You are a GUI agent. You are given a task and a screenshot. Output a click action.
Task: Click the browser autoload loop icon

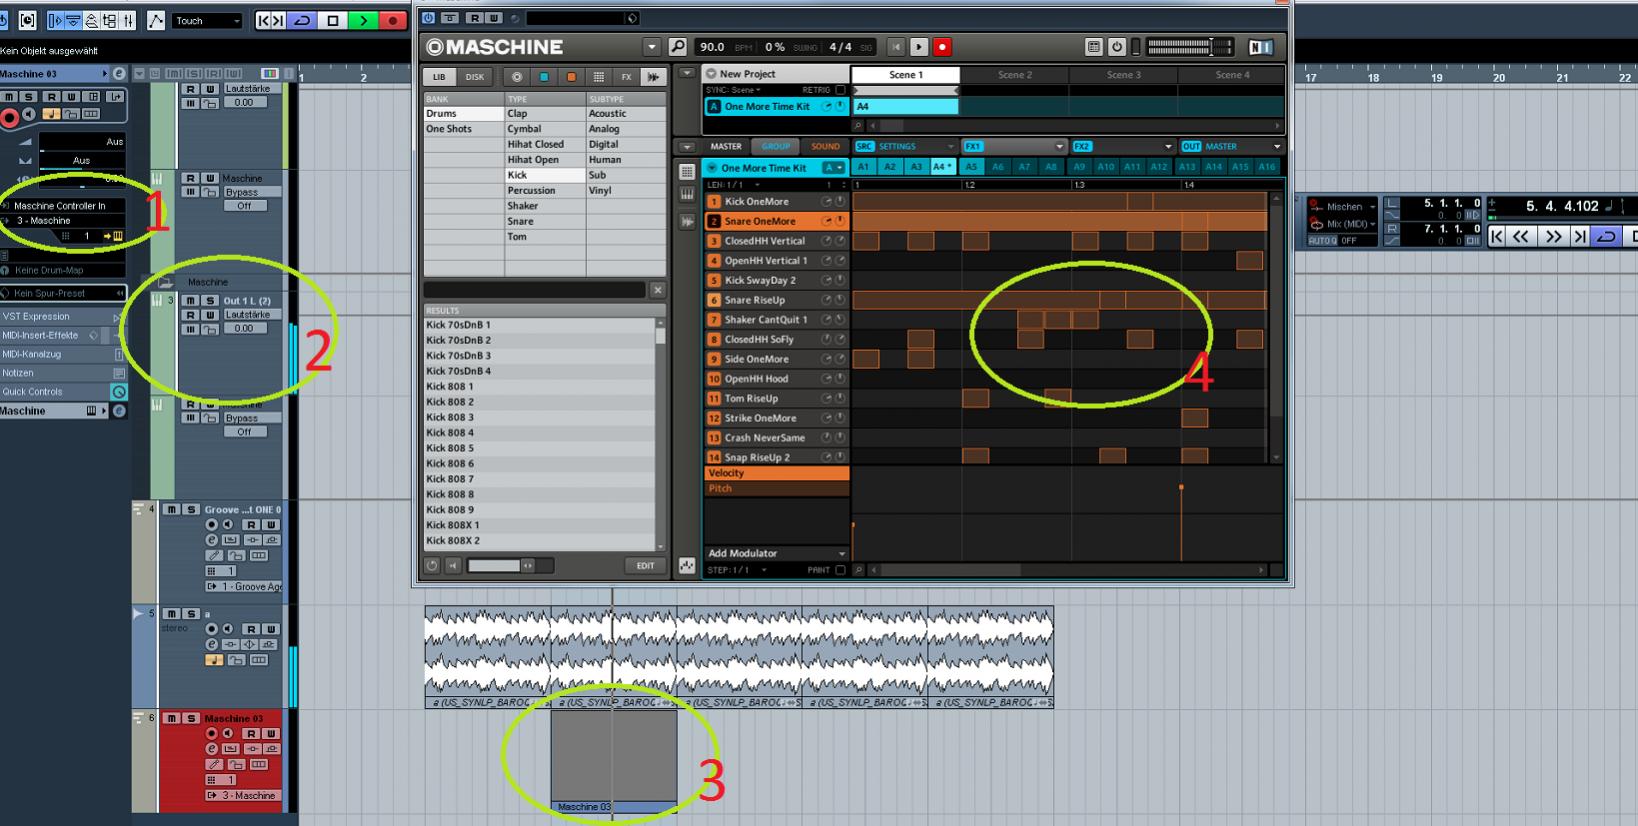coord(432,566)
